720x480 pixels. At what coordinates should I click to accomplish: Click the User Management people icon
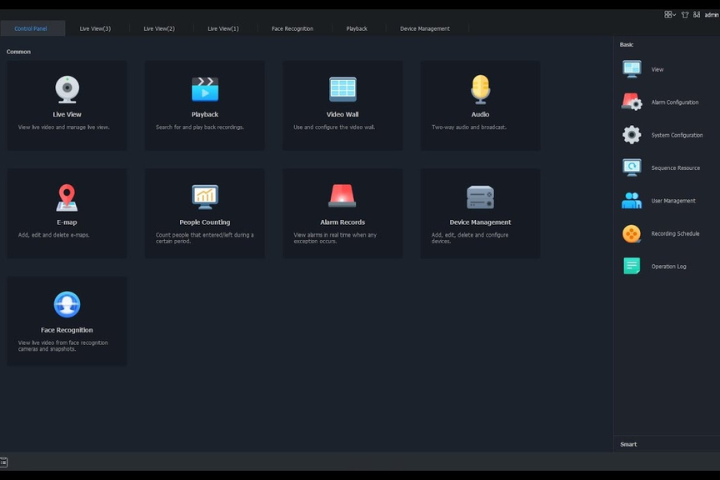pos(632,200)
